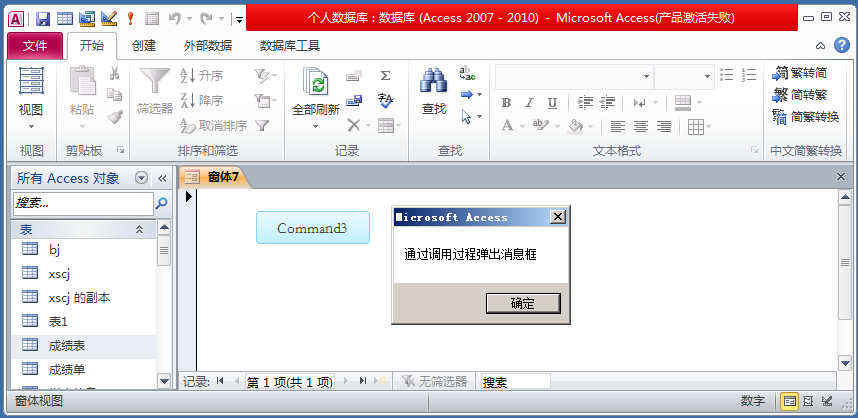Click the spelling check icon
Viewport: 858px width, 418px height.
click(386, 101)
